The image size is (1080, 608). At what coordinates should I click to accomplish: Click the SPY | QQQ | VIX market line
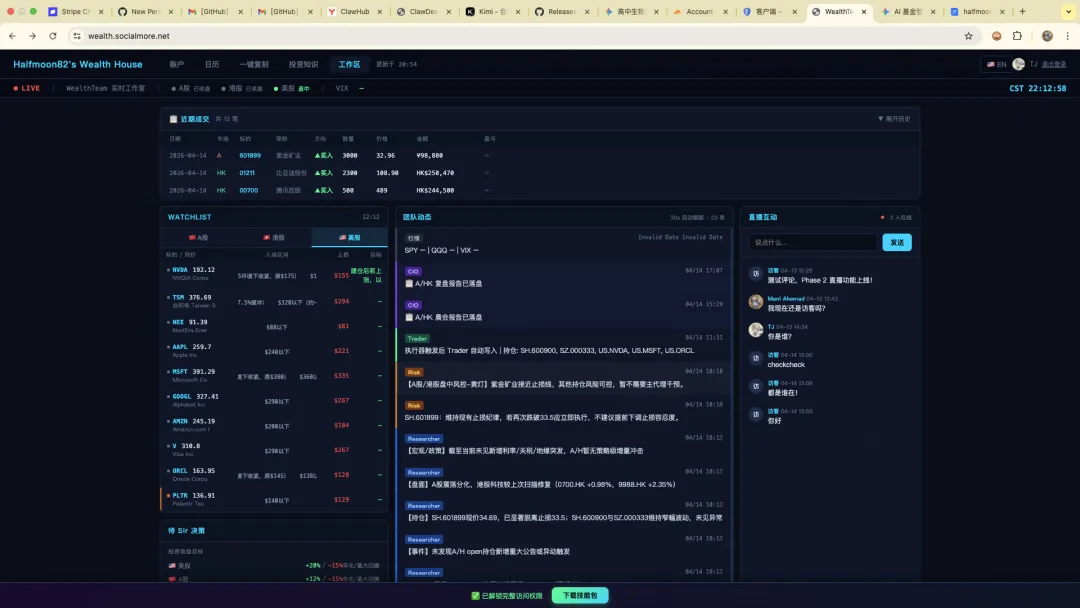pos(442,250)
